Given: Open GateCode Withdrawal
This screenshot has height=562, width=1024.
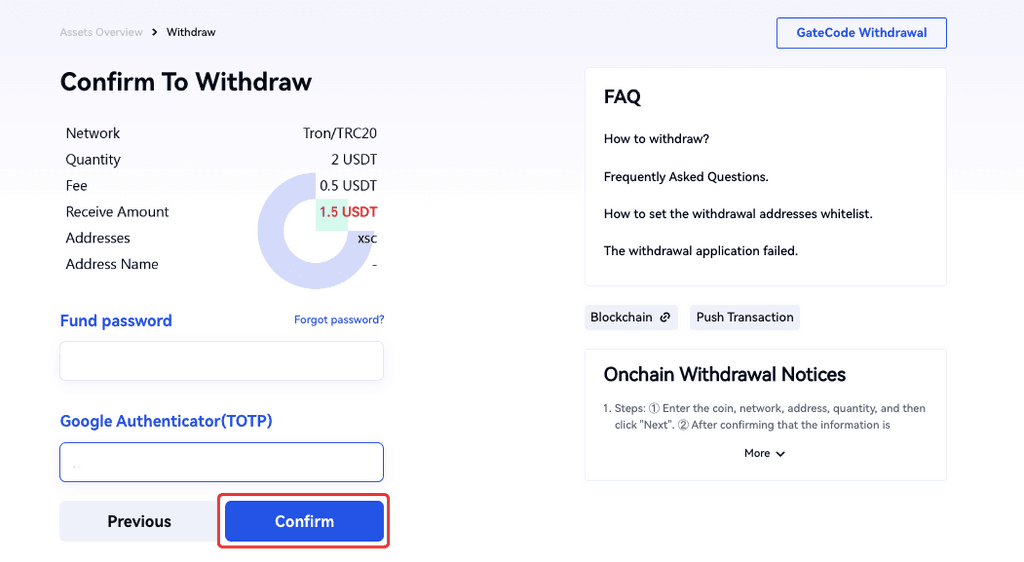Looking at the screenshot, I should tap(861, 33).
